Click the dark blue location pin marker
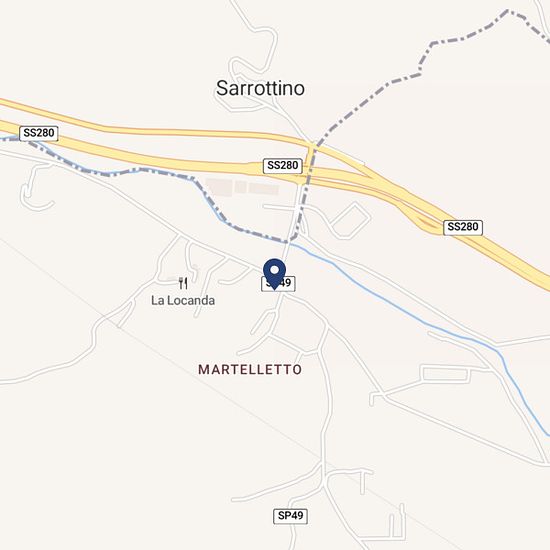The height and width of the screenshot is (550, 550). coord(274,274)
